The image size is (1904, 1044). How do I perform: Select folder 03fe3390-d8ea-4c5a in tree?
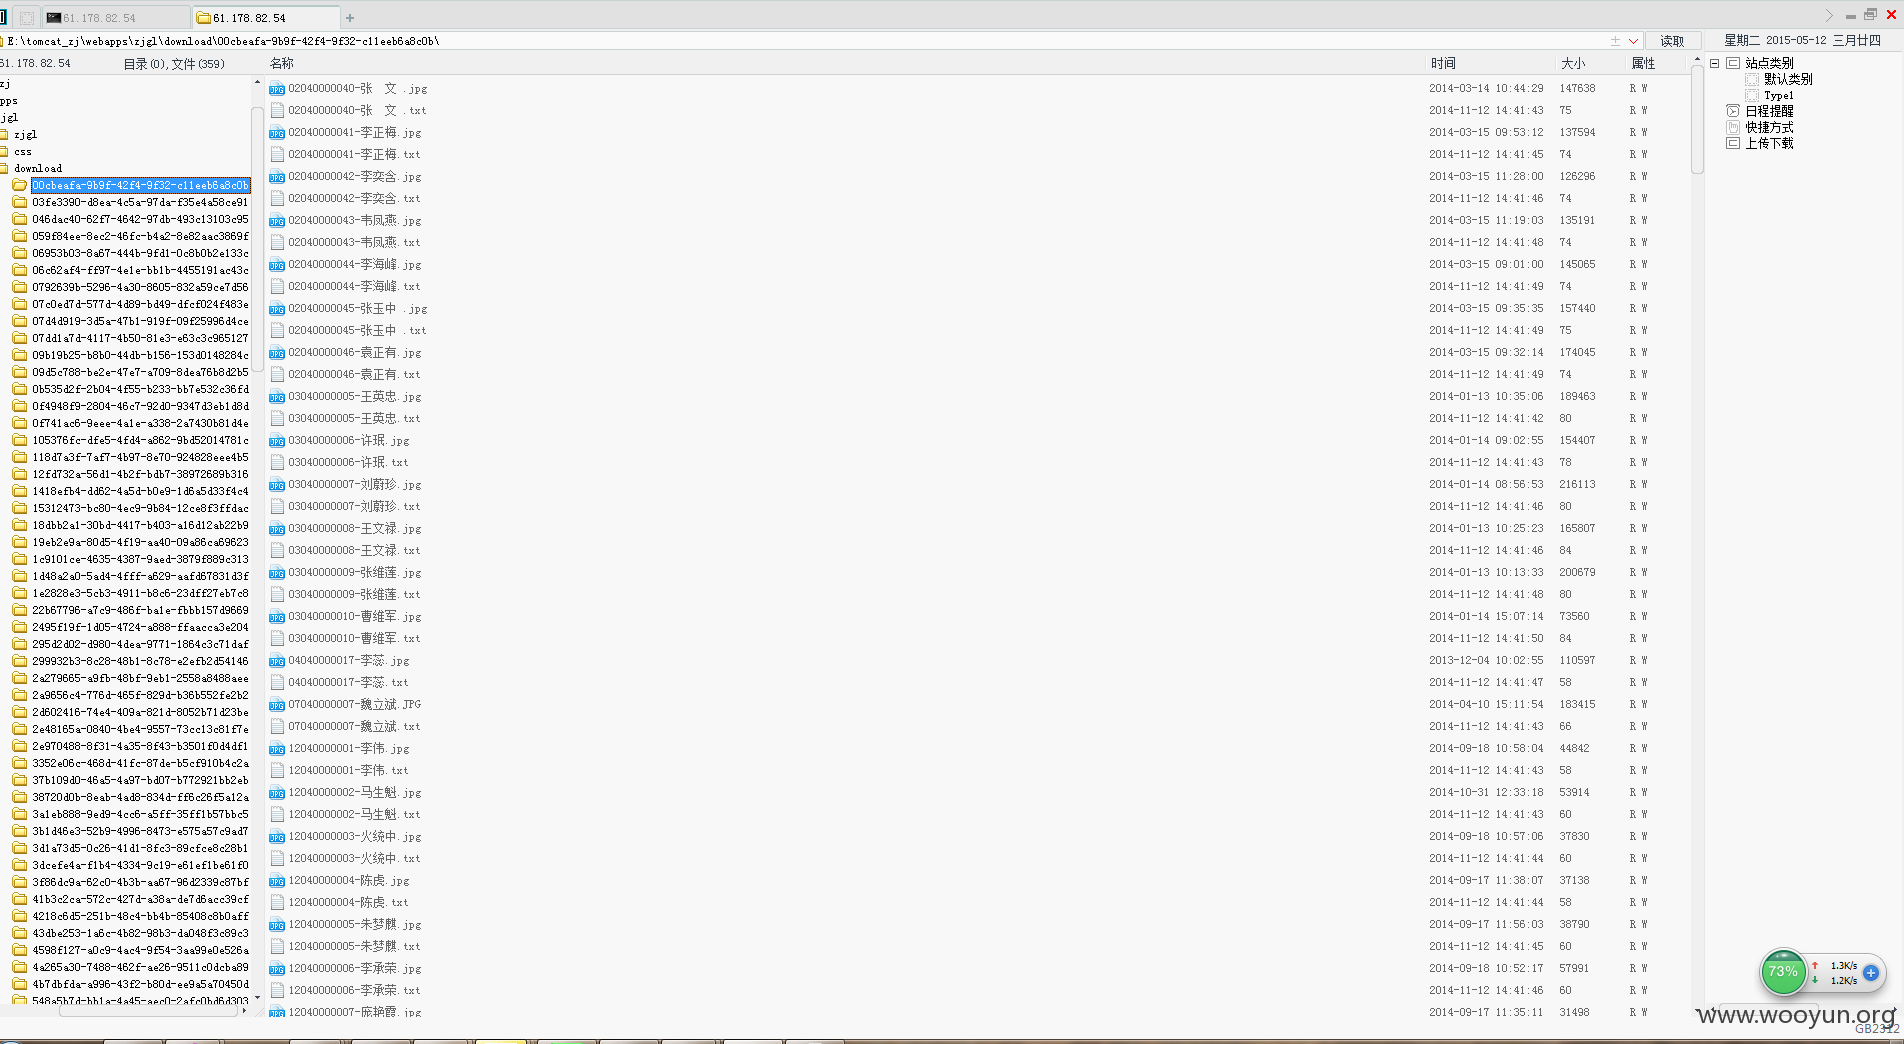pyautogui.click(x=140, y=202)
